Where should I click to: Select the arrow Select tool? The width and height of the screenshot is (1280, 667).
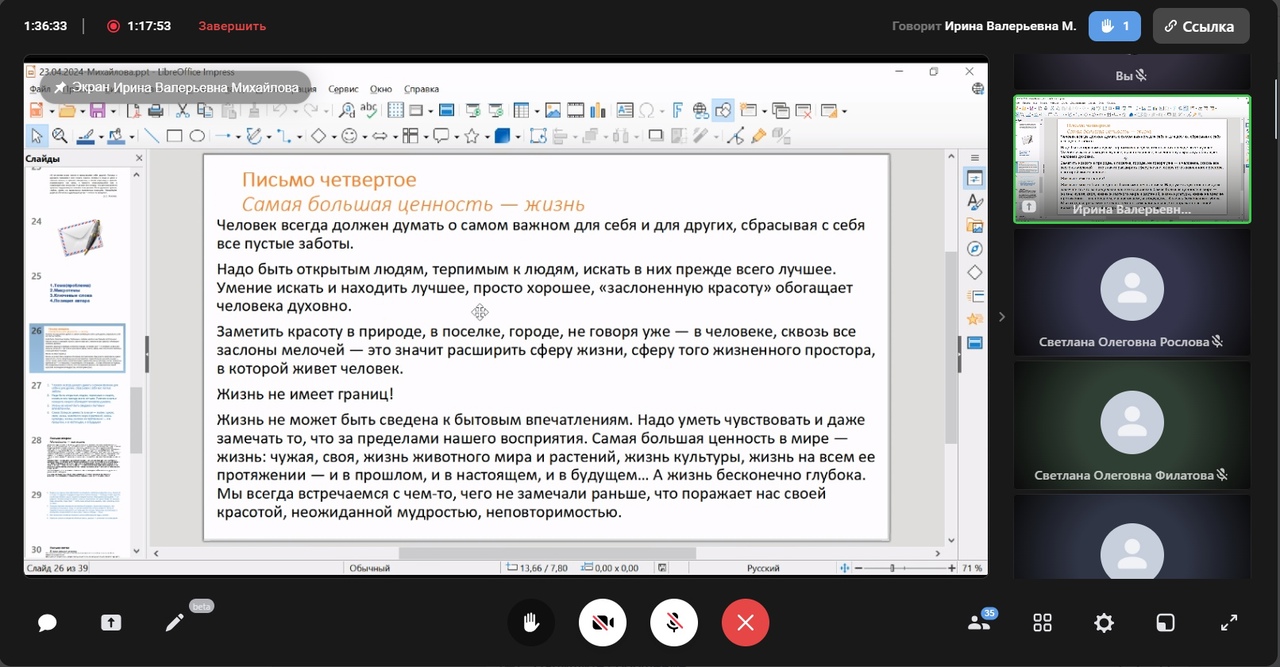click(x=37, y=136)
